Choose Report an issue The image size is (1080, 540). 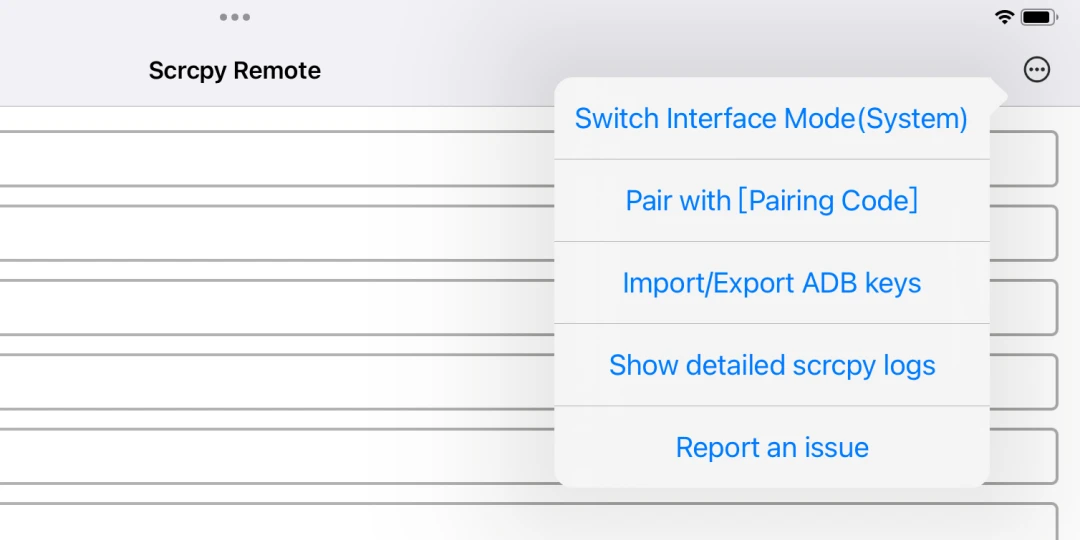point(771,447)
